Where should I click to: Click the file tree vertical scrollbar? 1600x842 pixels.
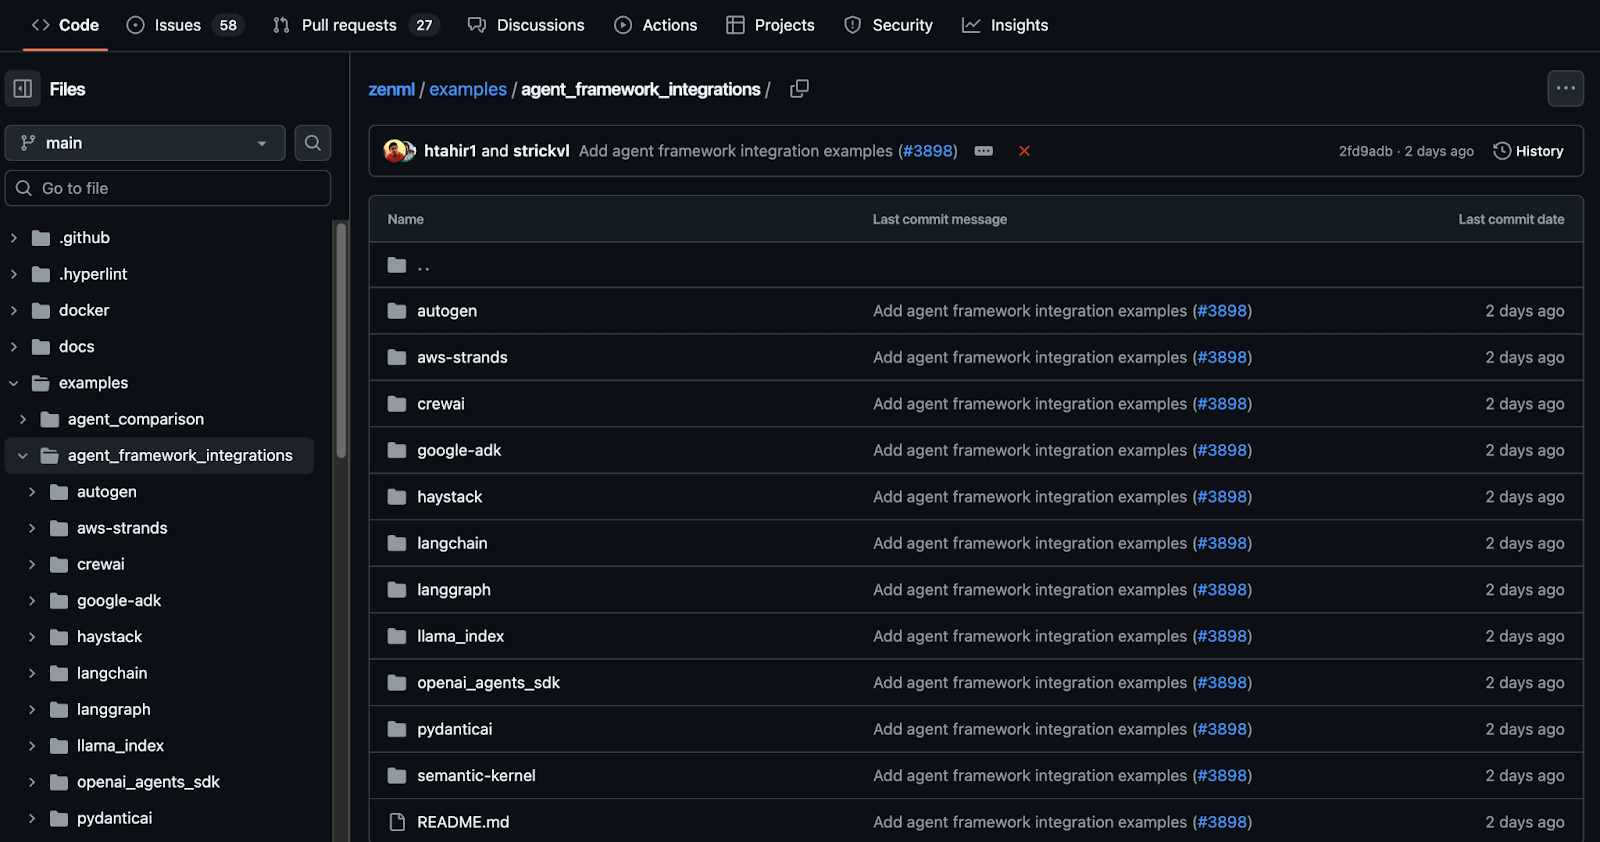click(x=341, y=340)
